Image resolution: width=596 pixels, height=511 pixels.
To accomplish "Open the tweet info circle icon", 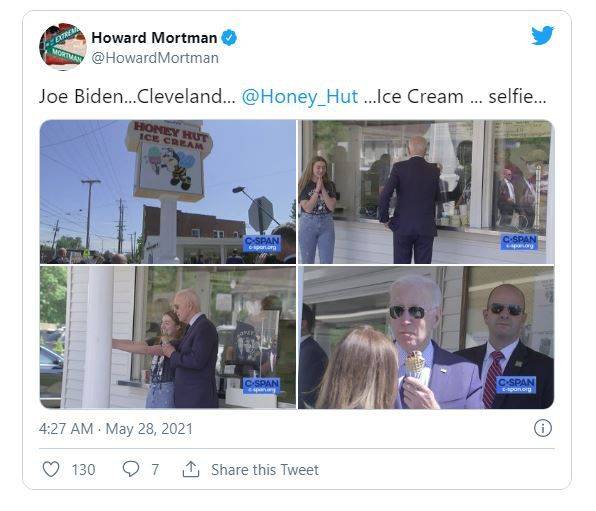I will [x=543, y=428].
